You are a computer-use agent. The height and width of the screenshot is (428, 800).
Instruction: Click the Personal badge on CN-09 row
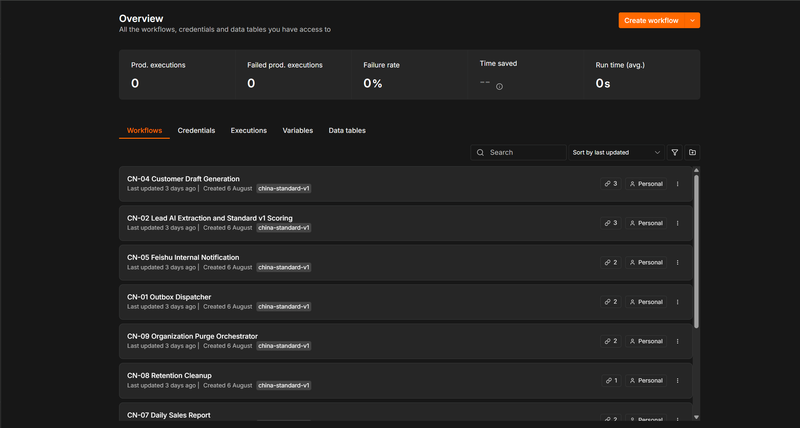646,341
